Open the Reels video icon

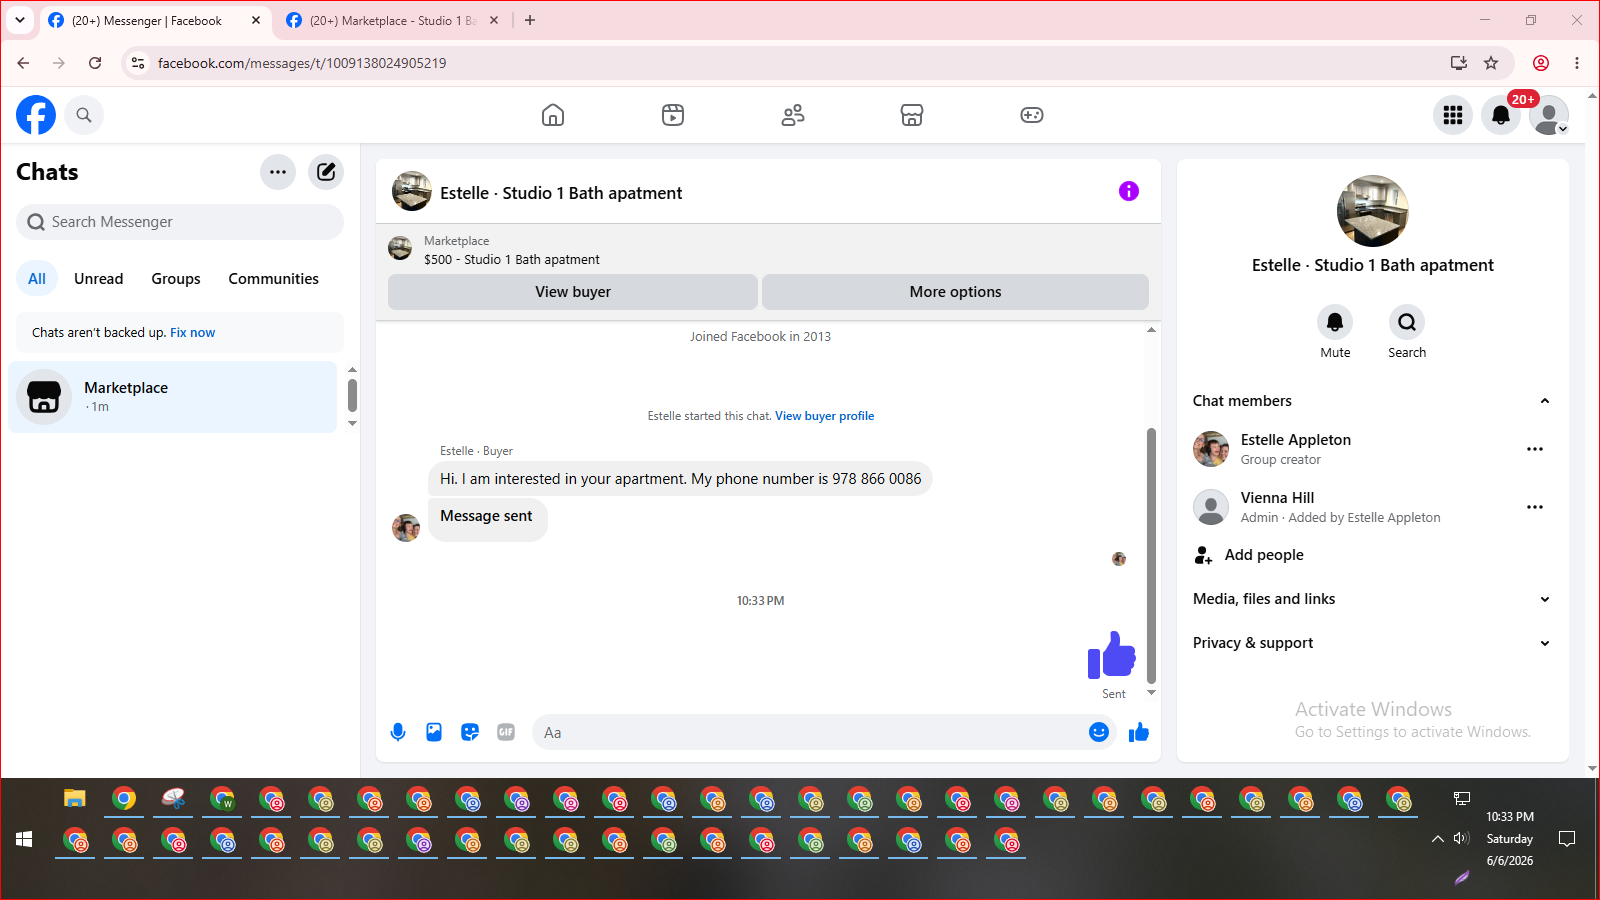point(673,115)
